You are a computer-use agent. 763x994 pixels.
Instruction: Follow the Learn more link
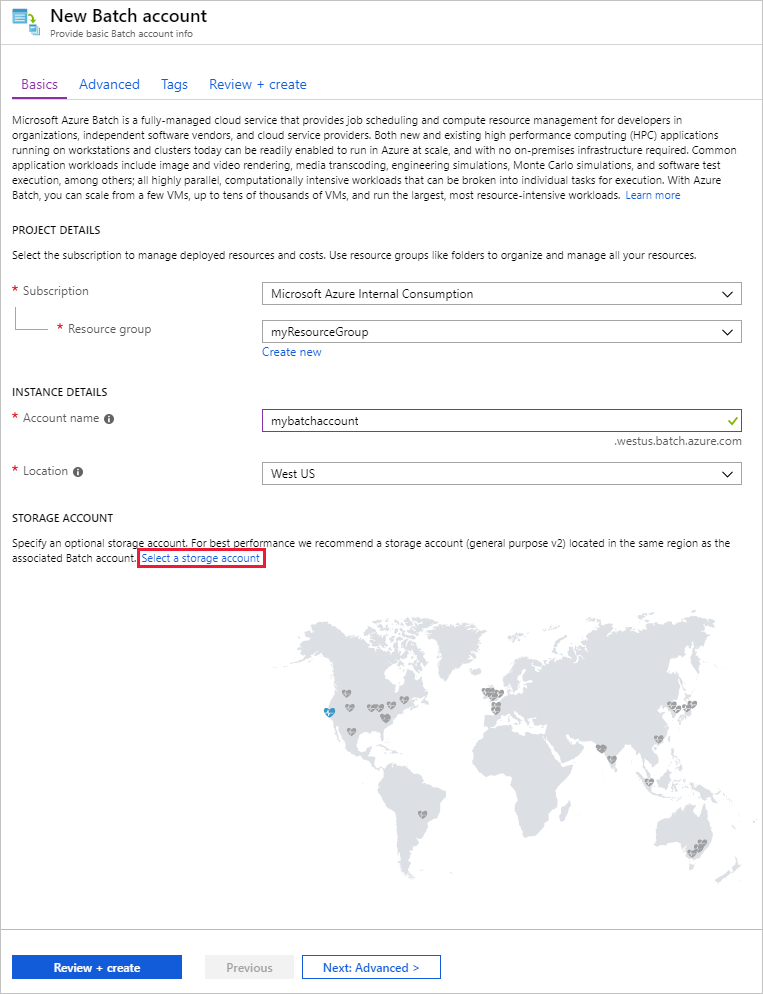[652, 196]
